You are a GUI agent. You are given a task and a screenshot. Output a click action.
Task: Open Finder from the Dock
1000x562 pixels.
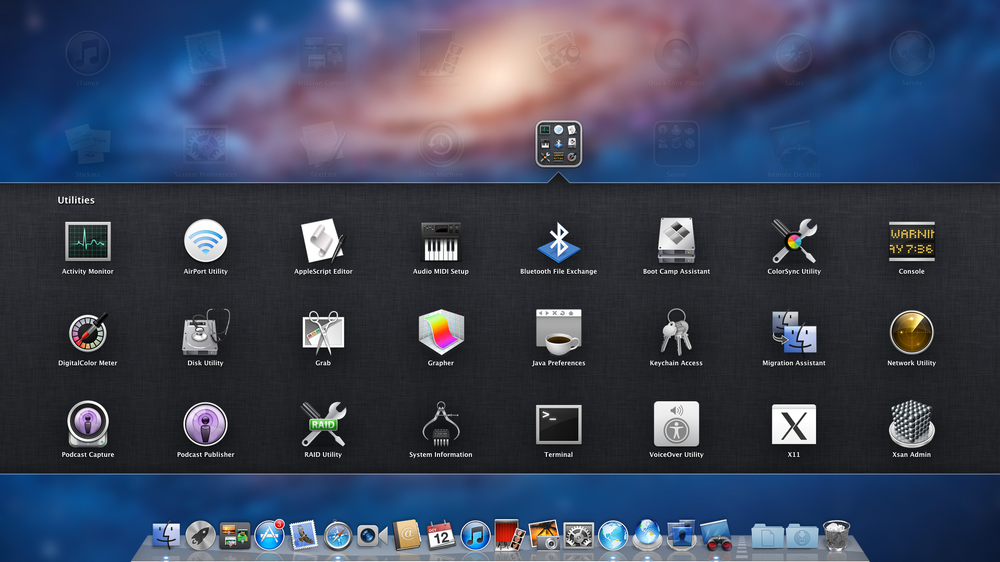(x=166, y=535)
